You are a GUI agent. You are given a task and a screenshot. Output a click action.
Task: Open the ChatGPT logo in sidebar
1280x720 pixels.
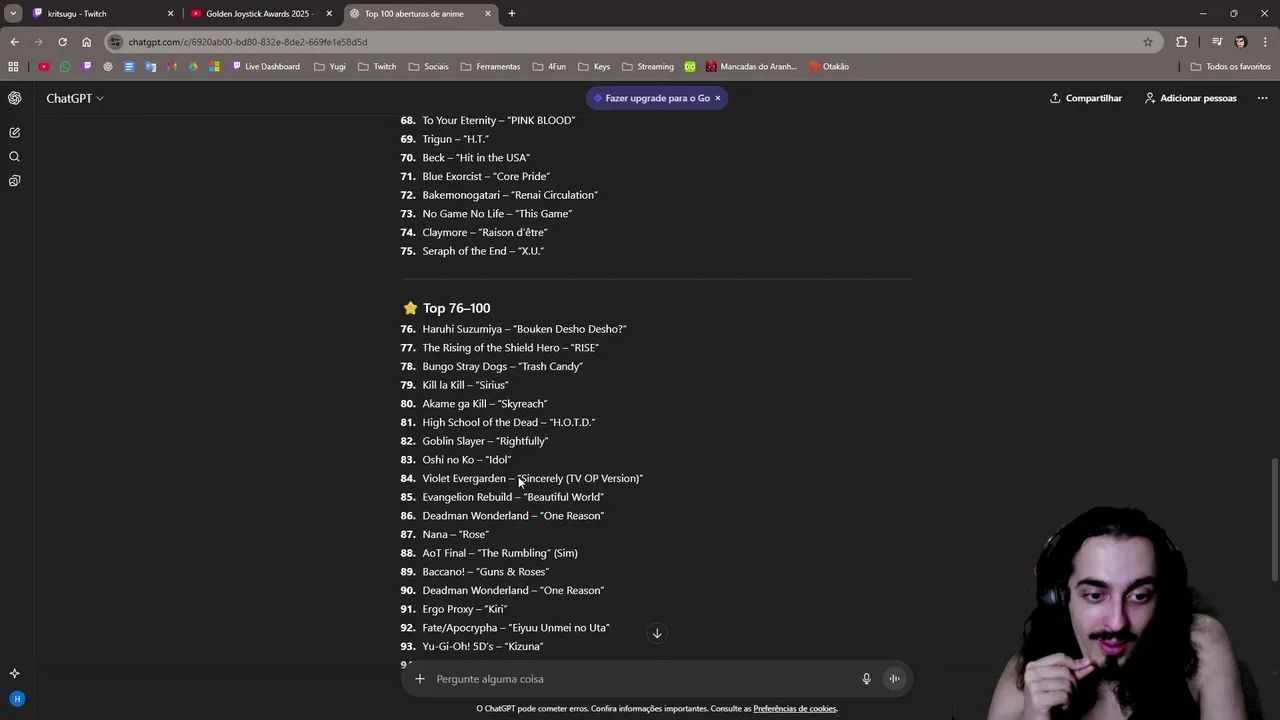click(x=14, y=98)
